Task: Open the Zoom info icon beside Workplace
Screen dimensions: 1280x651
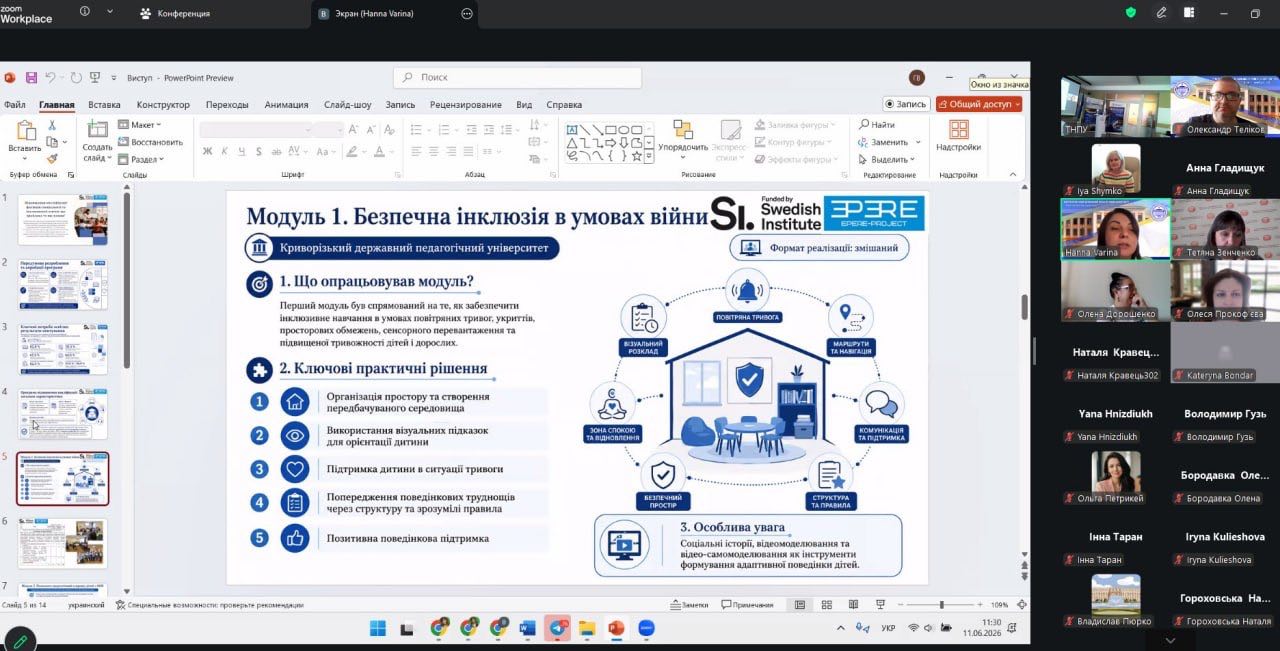Action: (84, 12)
